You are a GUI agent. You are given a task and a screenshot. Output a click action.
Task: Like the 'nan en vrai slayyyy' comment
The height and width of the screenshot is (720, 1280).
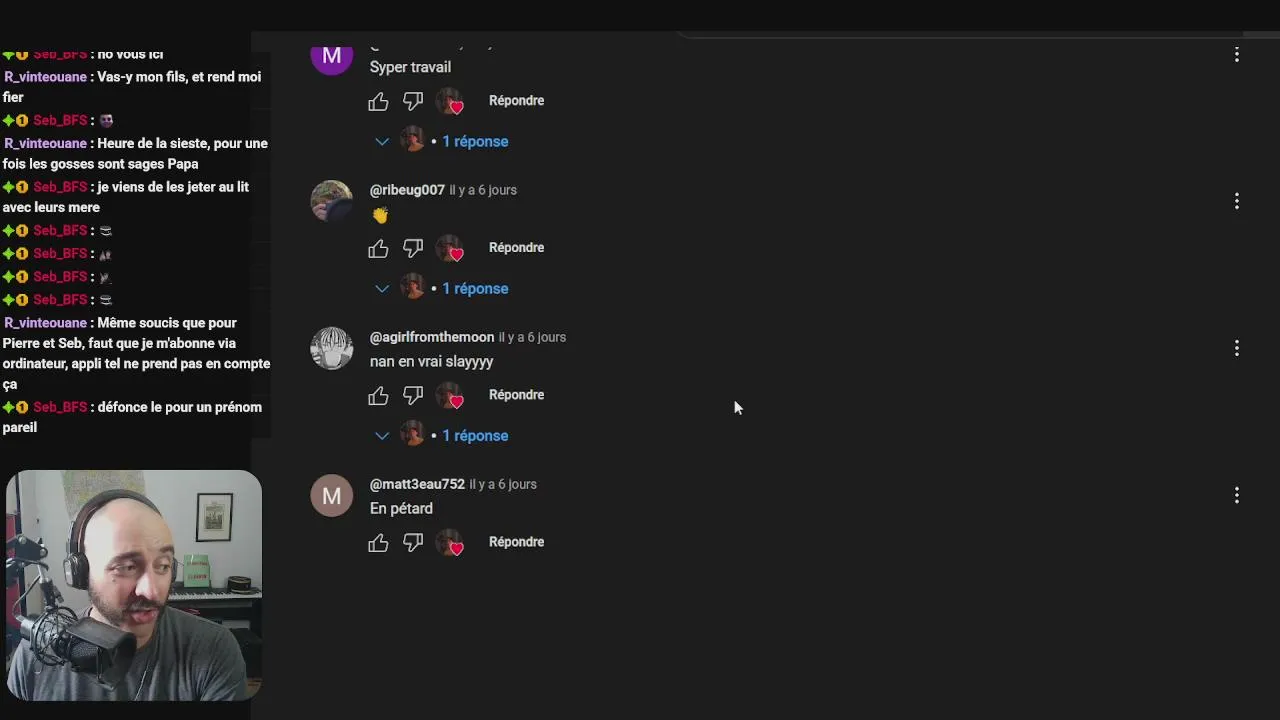pyautogui.click(x=378, y=395)
